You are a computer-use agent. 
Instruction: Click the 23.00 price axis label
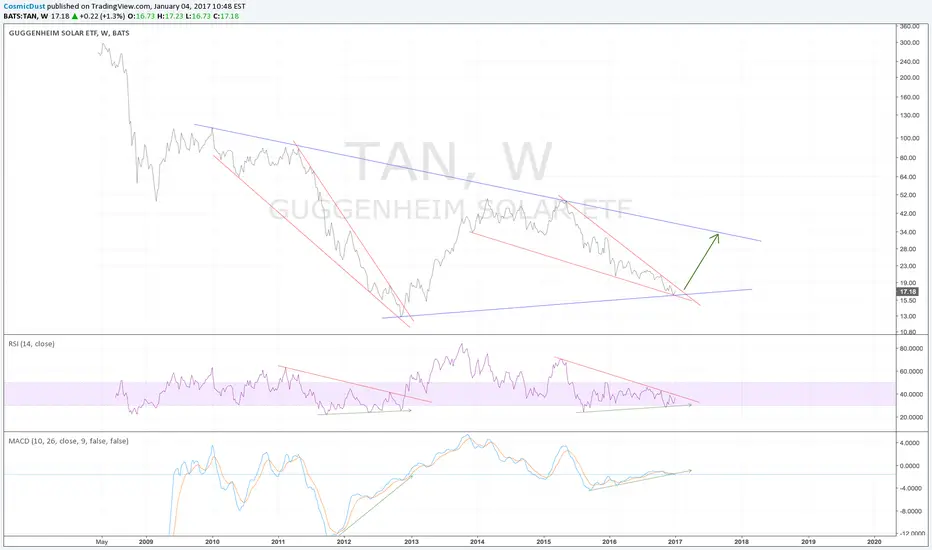pos(909,266)
